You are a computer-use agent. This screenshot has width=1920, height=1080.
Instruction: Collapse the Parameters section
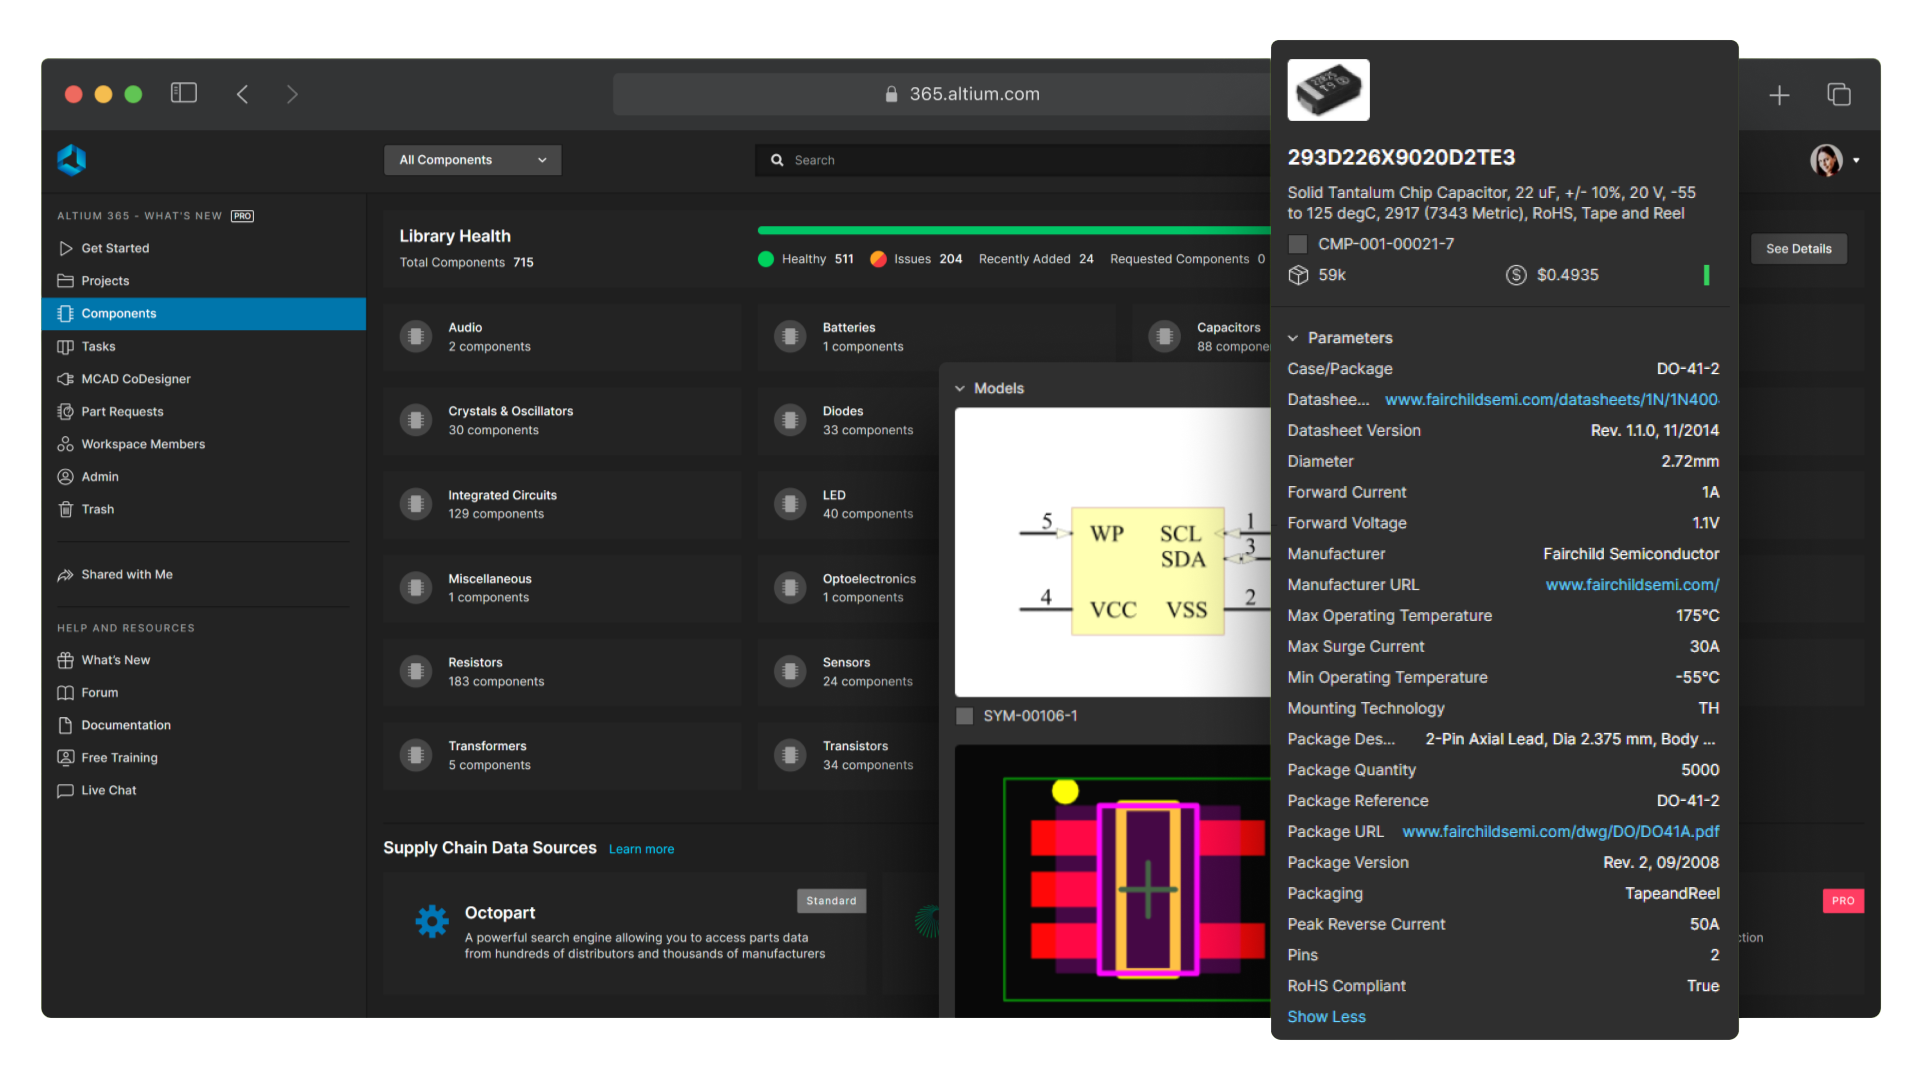pyautogui.click(x=1293, y=338)
